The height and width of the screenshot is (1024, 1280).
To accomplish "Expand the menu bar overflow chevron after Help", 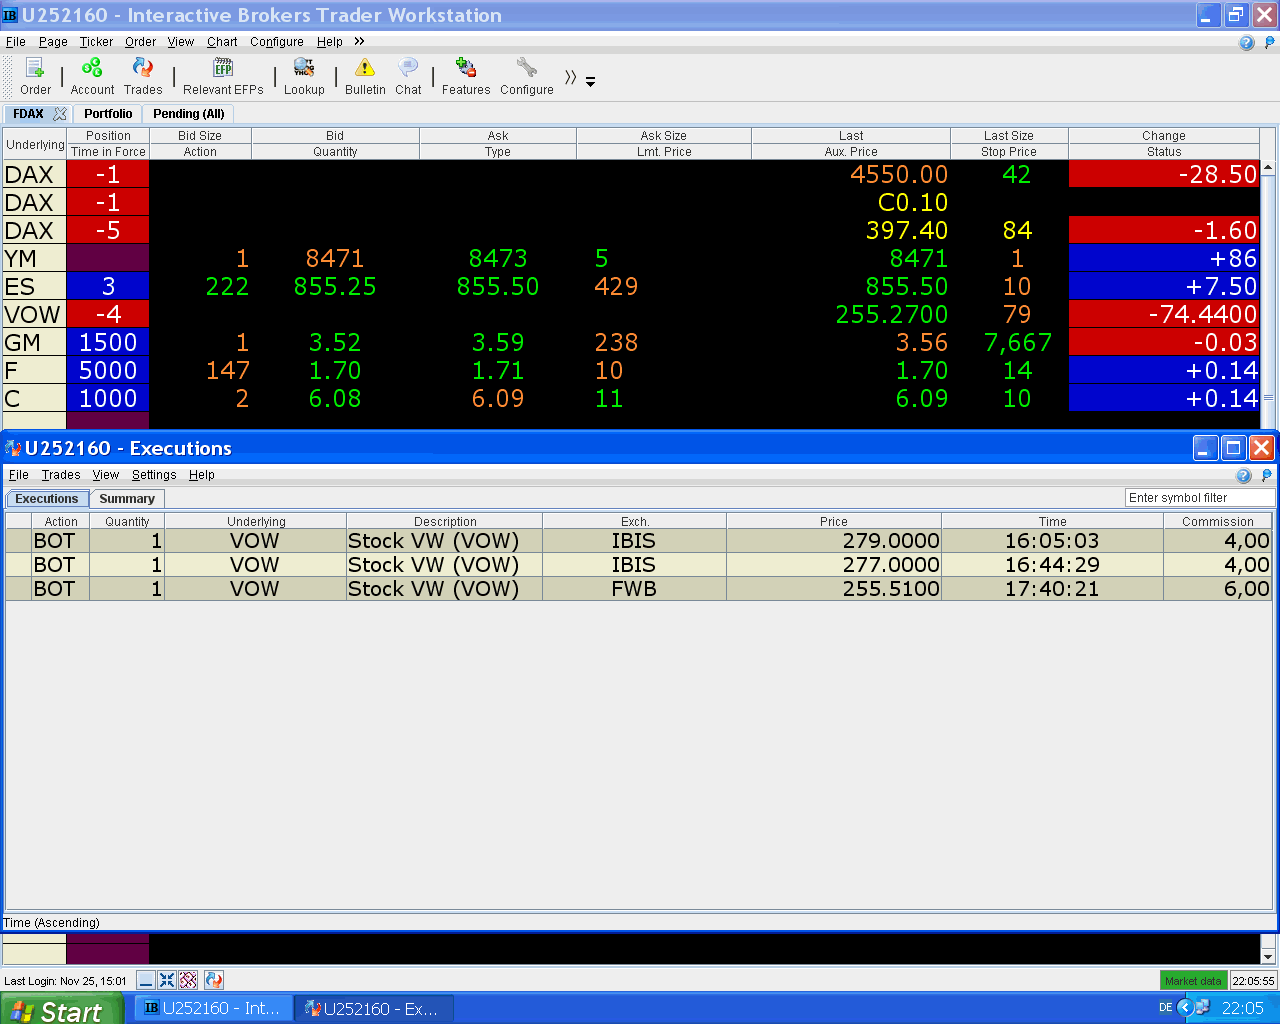I will click(359, 41).
